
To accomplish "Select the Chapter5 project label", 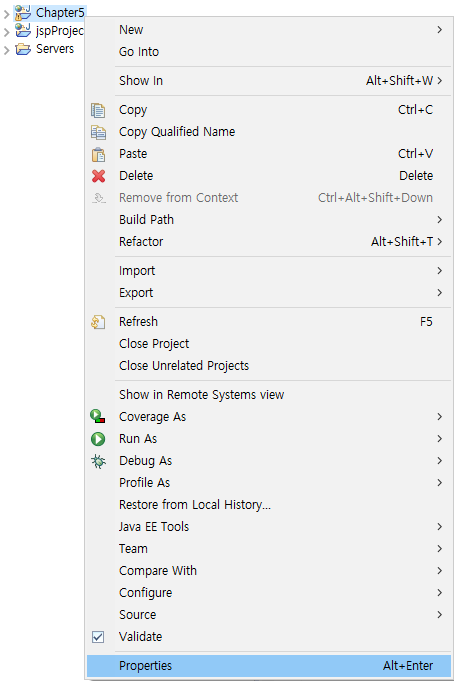I will pos(60,13).
